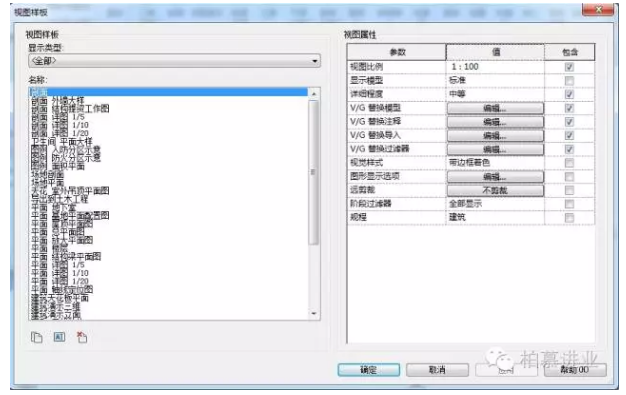Select template 平面_详图 1/20

coord(60,281)
